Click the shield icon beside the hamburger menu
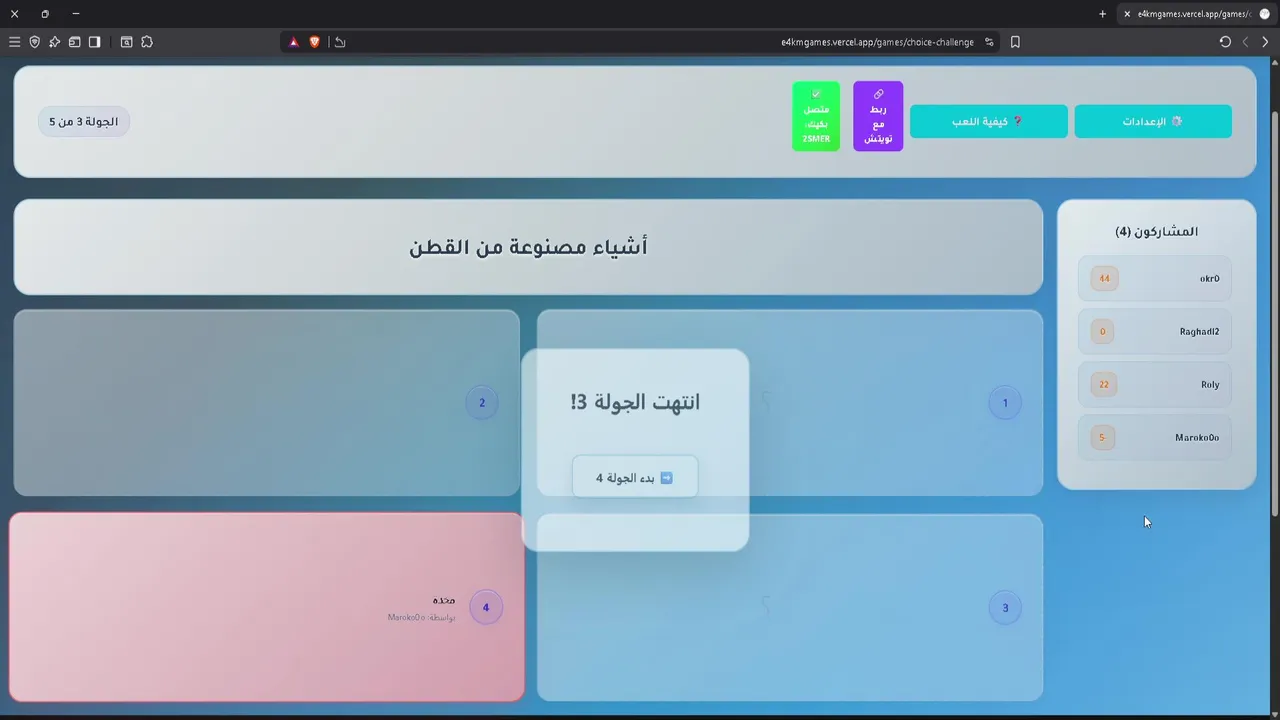Viewport: 1280px width, 720px height. point(34,42)
